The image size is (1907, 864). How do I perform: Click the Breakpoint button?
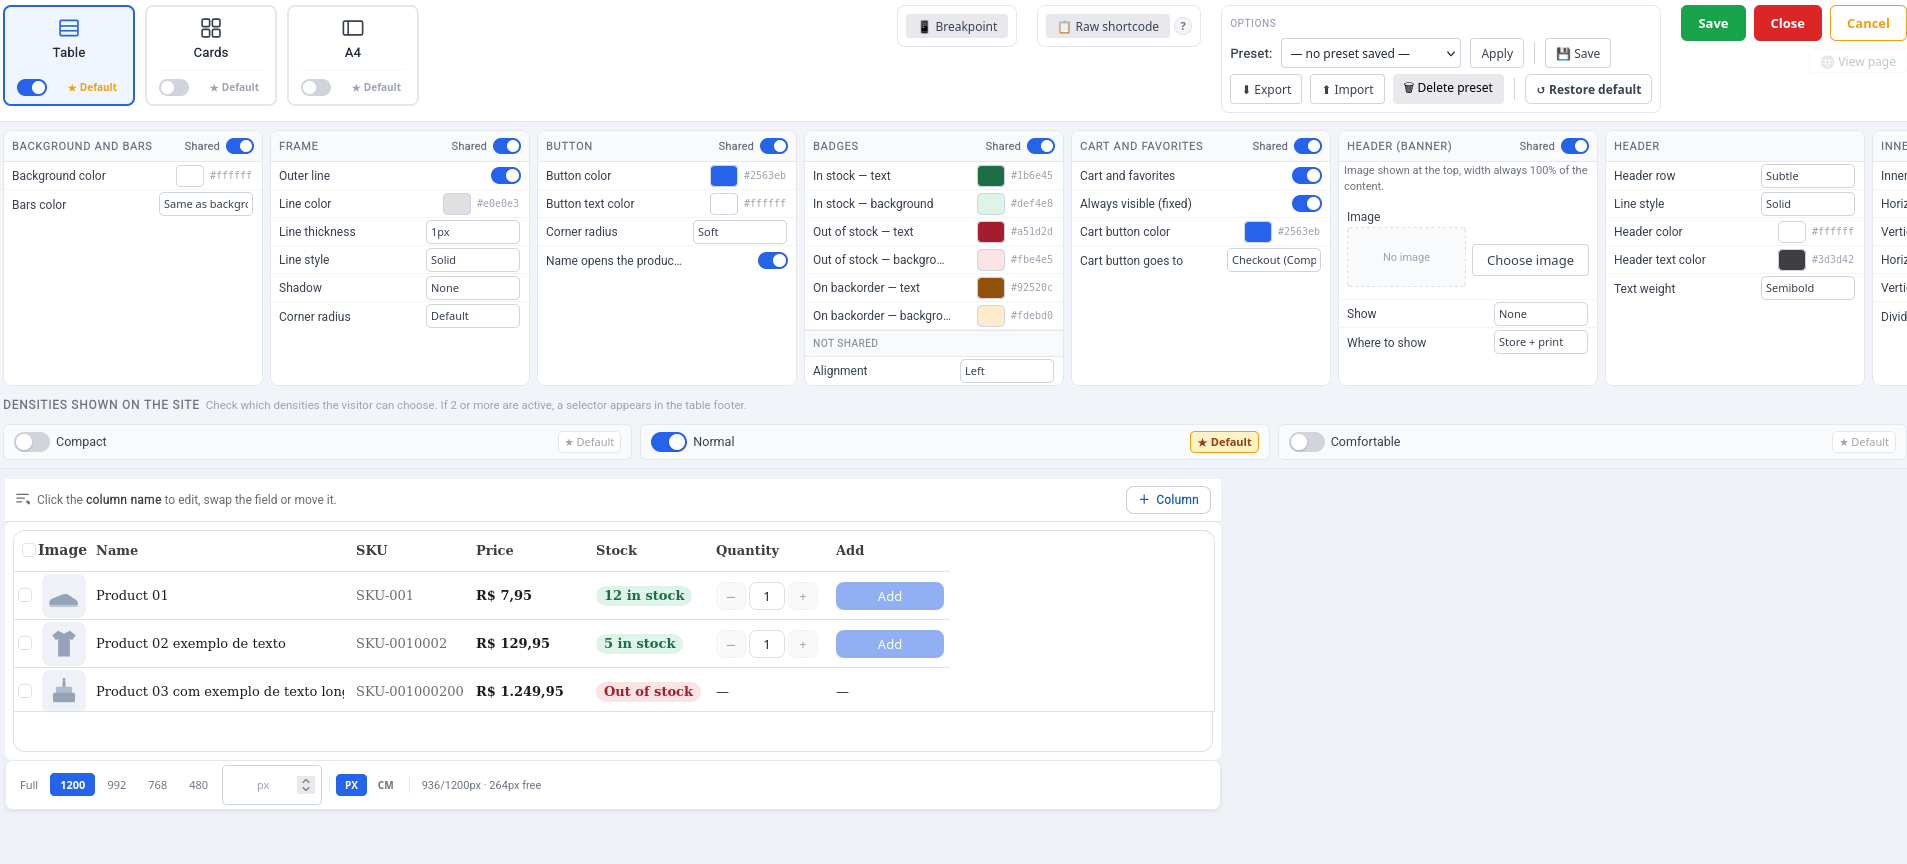click(x=957, y=27)
